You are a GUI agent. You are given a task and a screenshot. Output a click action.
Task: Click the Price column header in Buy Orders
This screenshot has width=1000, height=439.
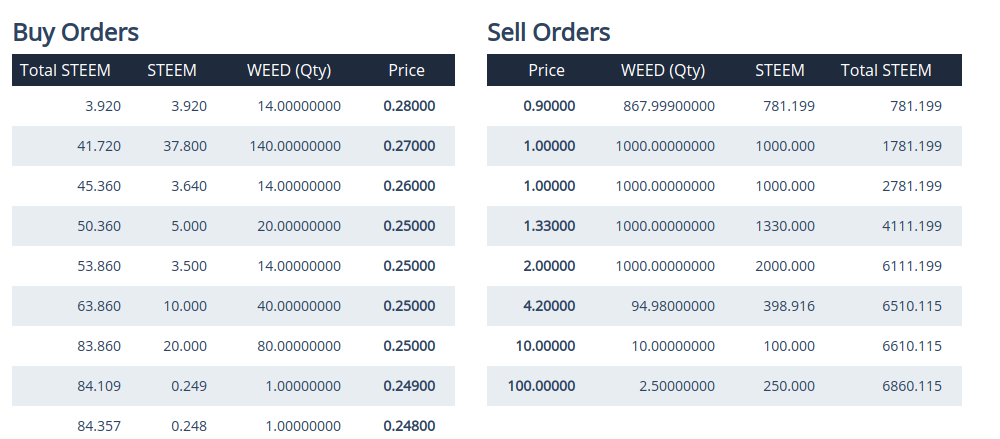pos(406,70)
